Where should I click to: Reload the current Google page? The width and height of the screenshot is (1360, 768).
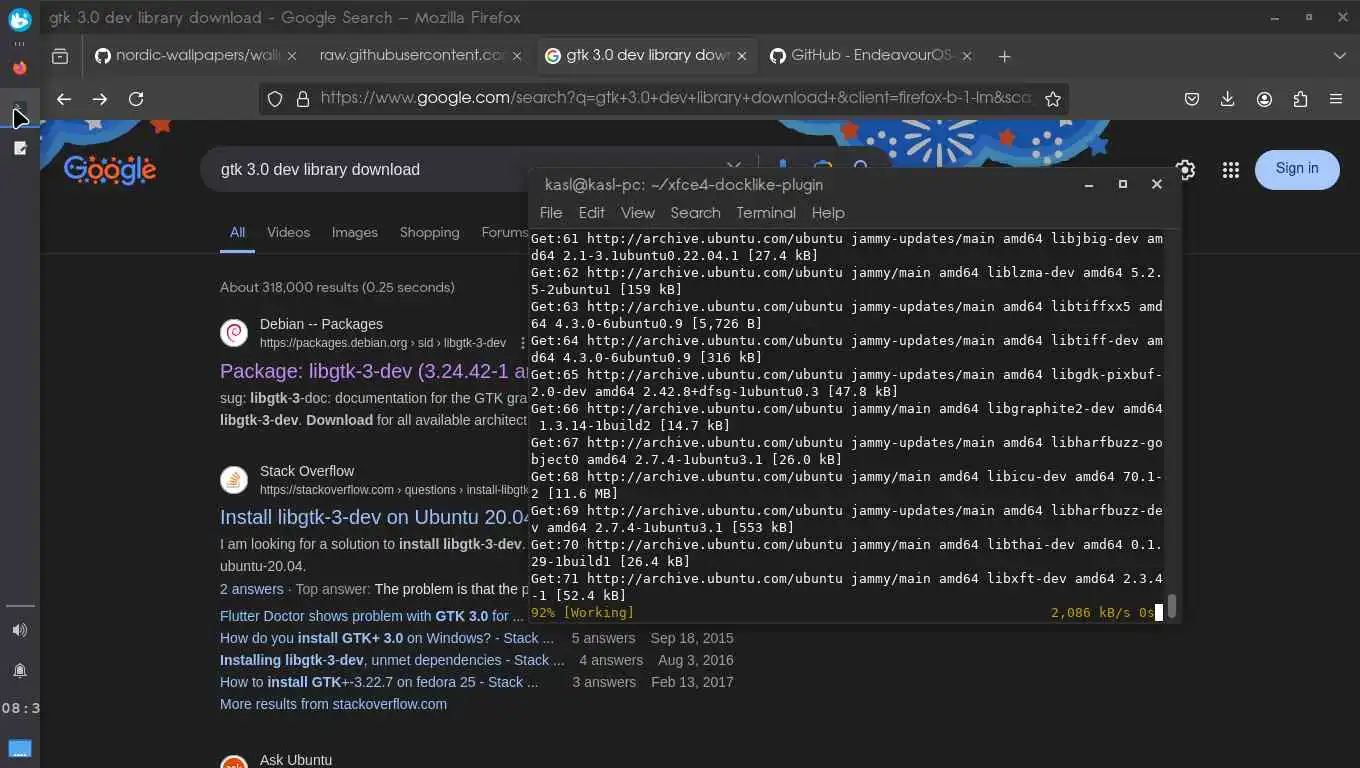tap(136, 99)
